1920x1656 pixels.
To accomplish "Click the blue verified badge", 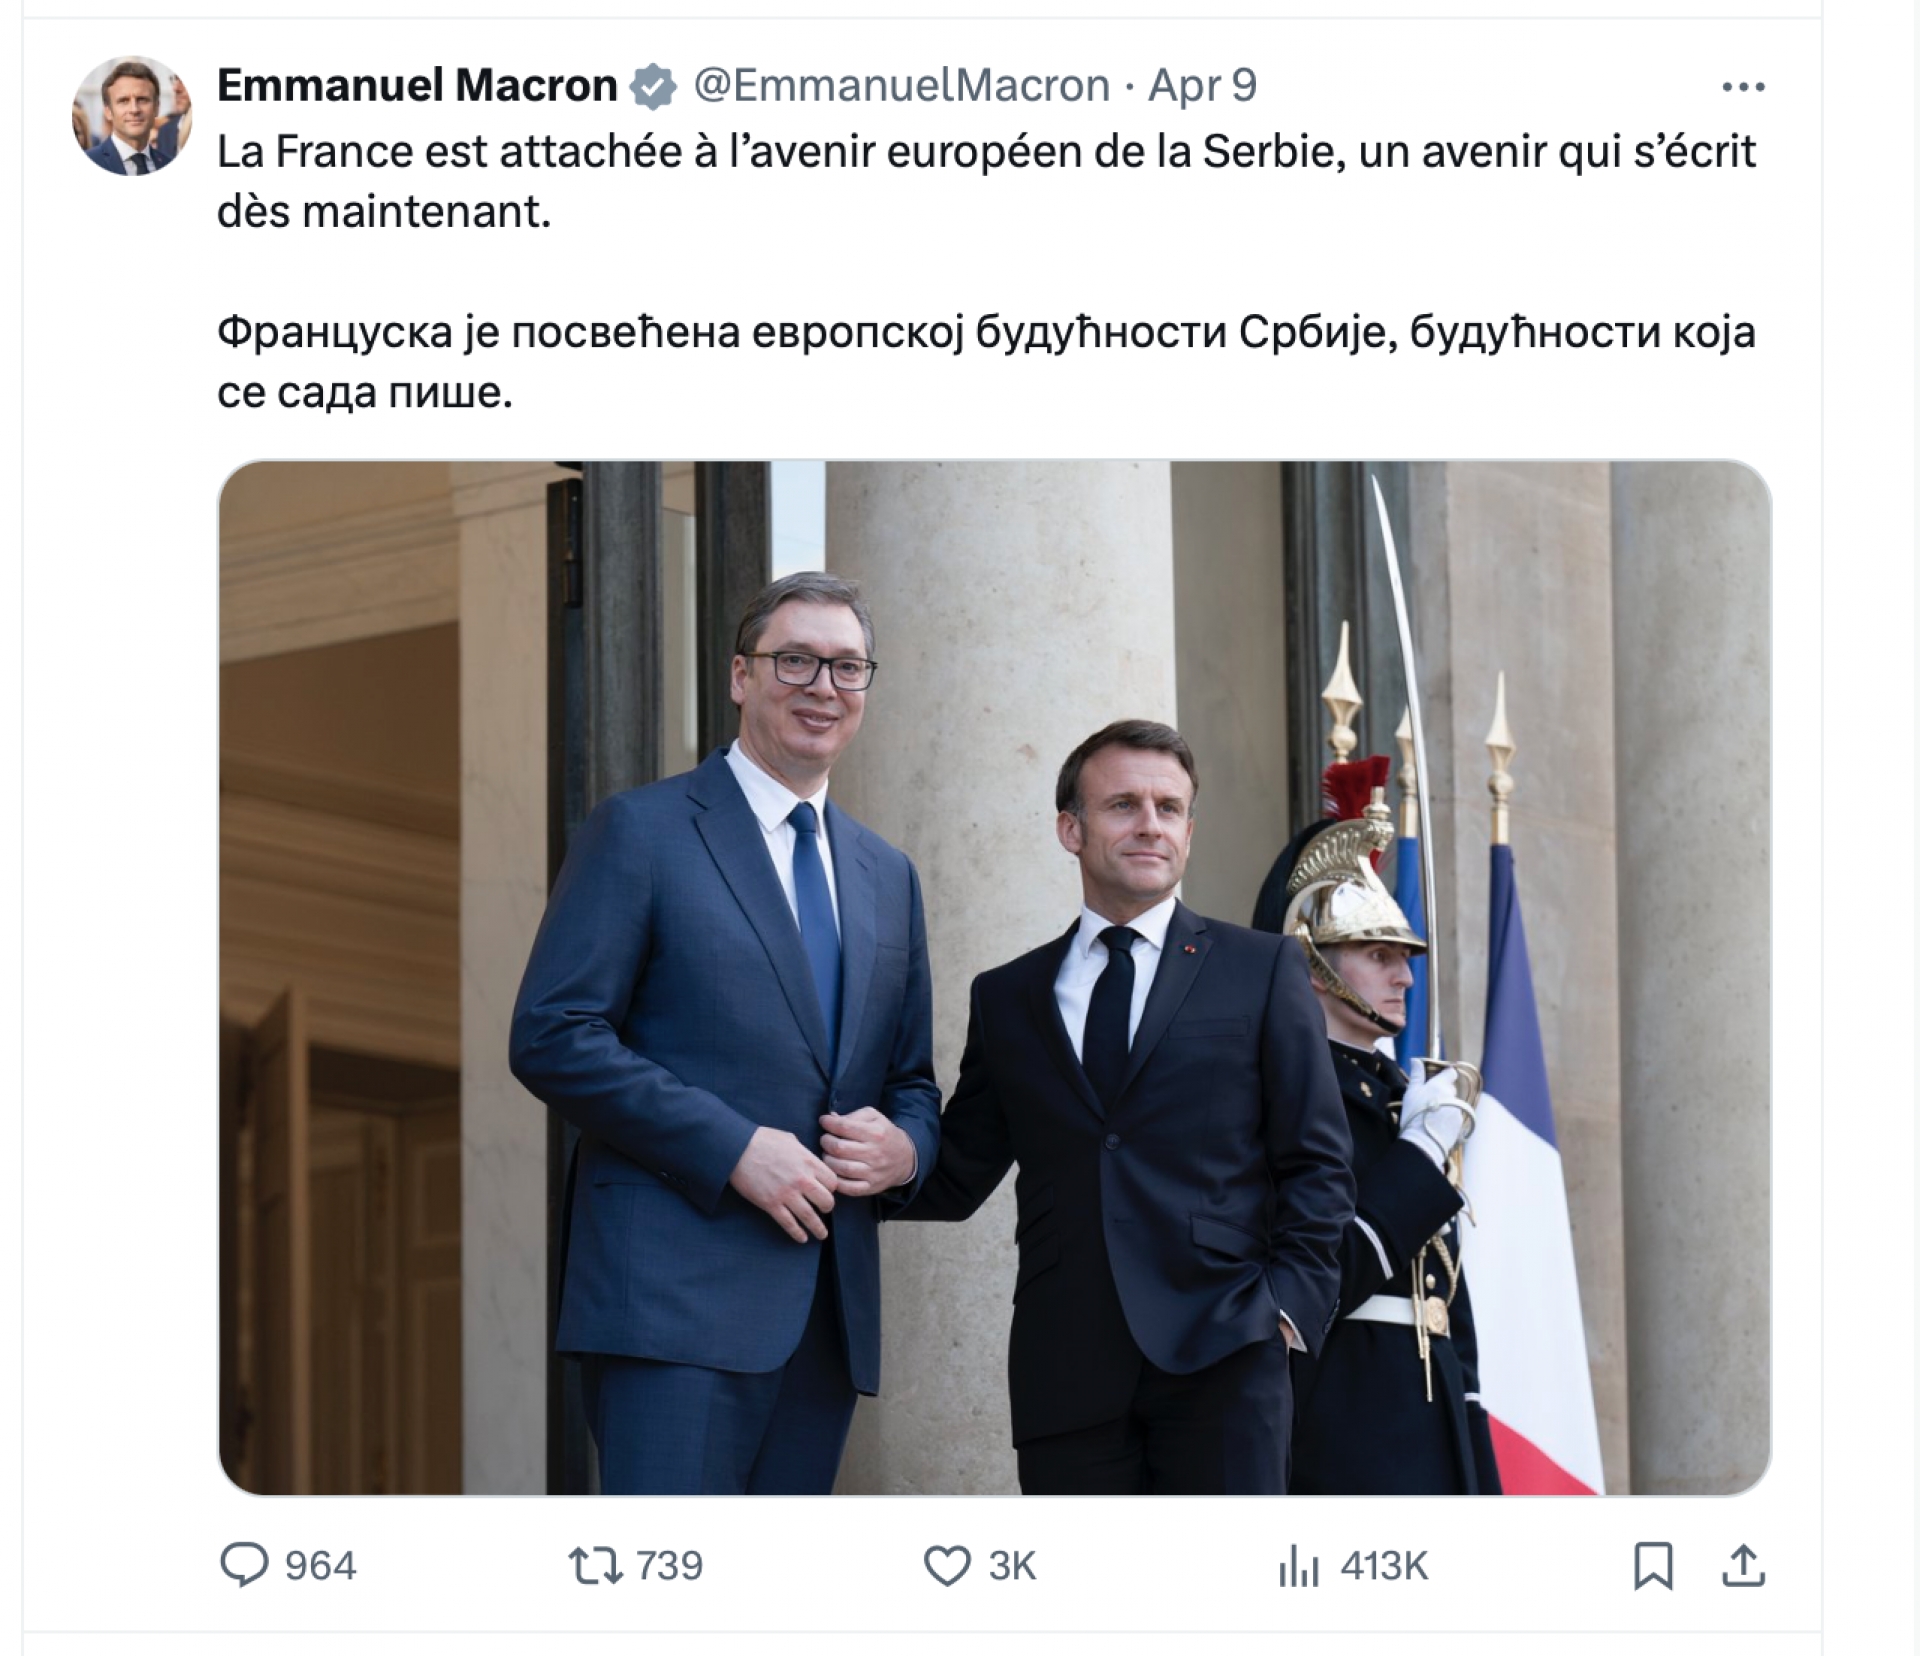I will [653, 86].
